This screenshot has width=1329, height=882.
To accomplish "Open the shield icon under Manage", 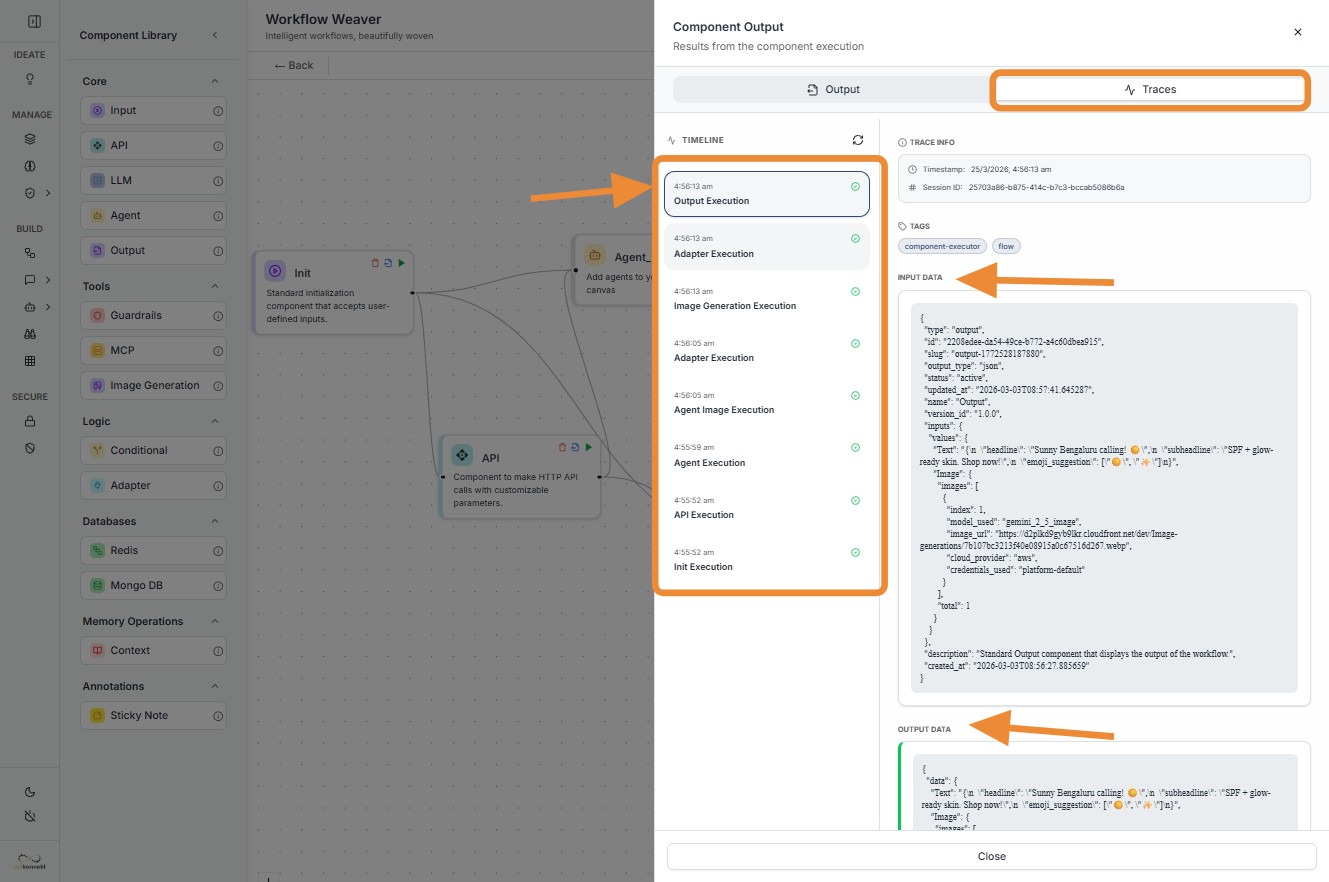I will tap(30, 192).
